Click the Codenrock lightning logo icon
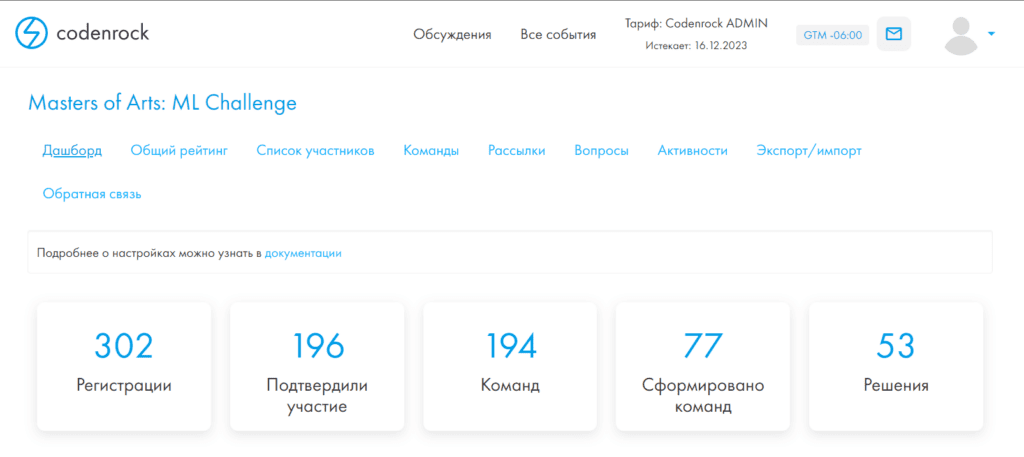 pos(31,33)
